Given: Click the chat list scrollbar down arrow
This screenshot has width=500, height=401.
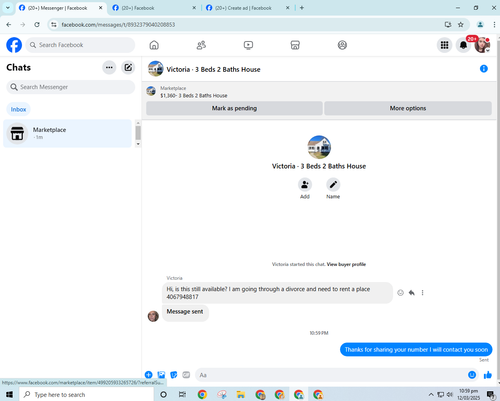Looking at the screenshot, I should [138, 144].
